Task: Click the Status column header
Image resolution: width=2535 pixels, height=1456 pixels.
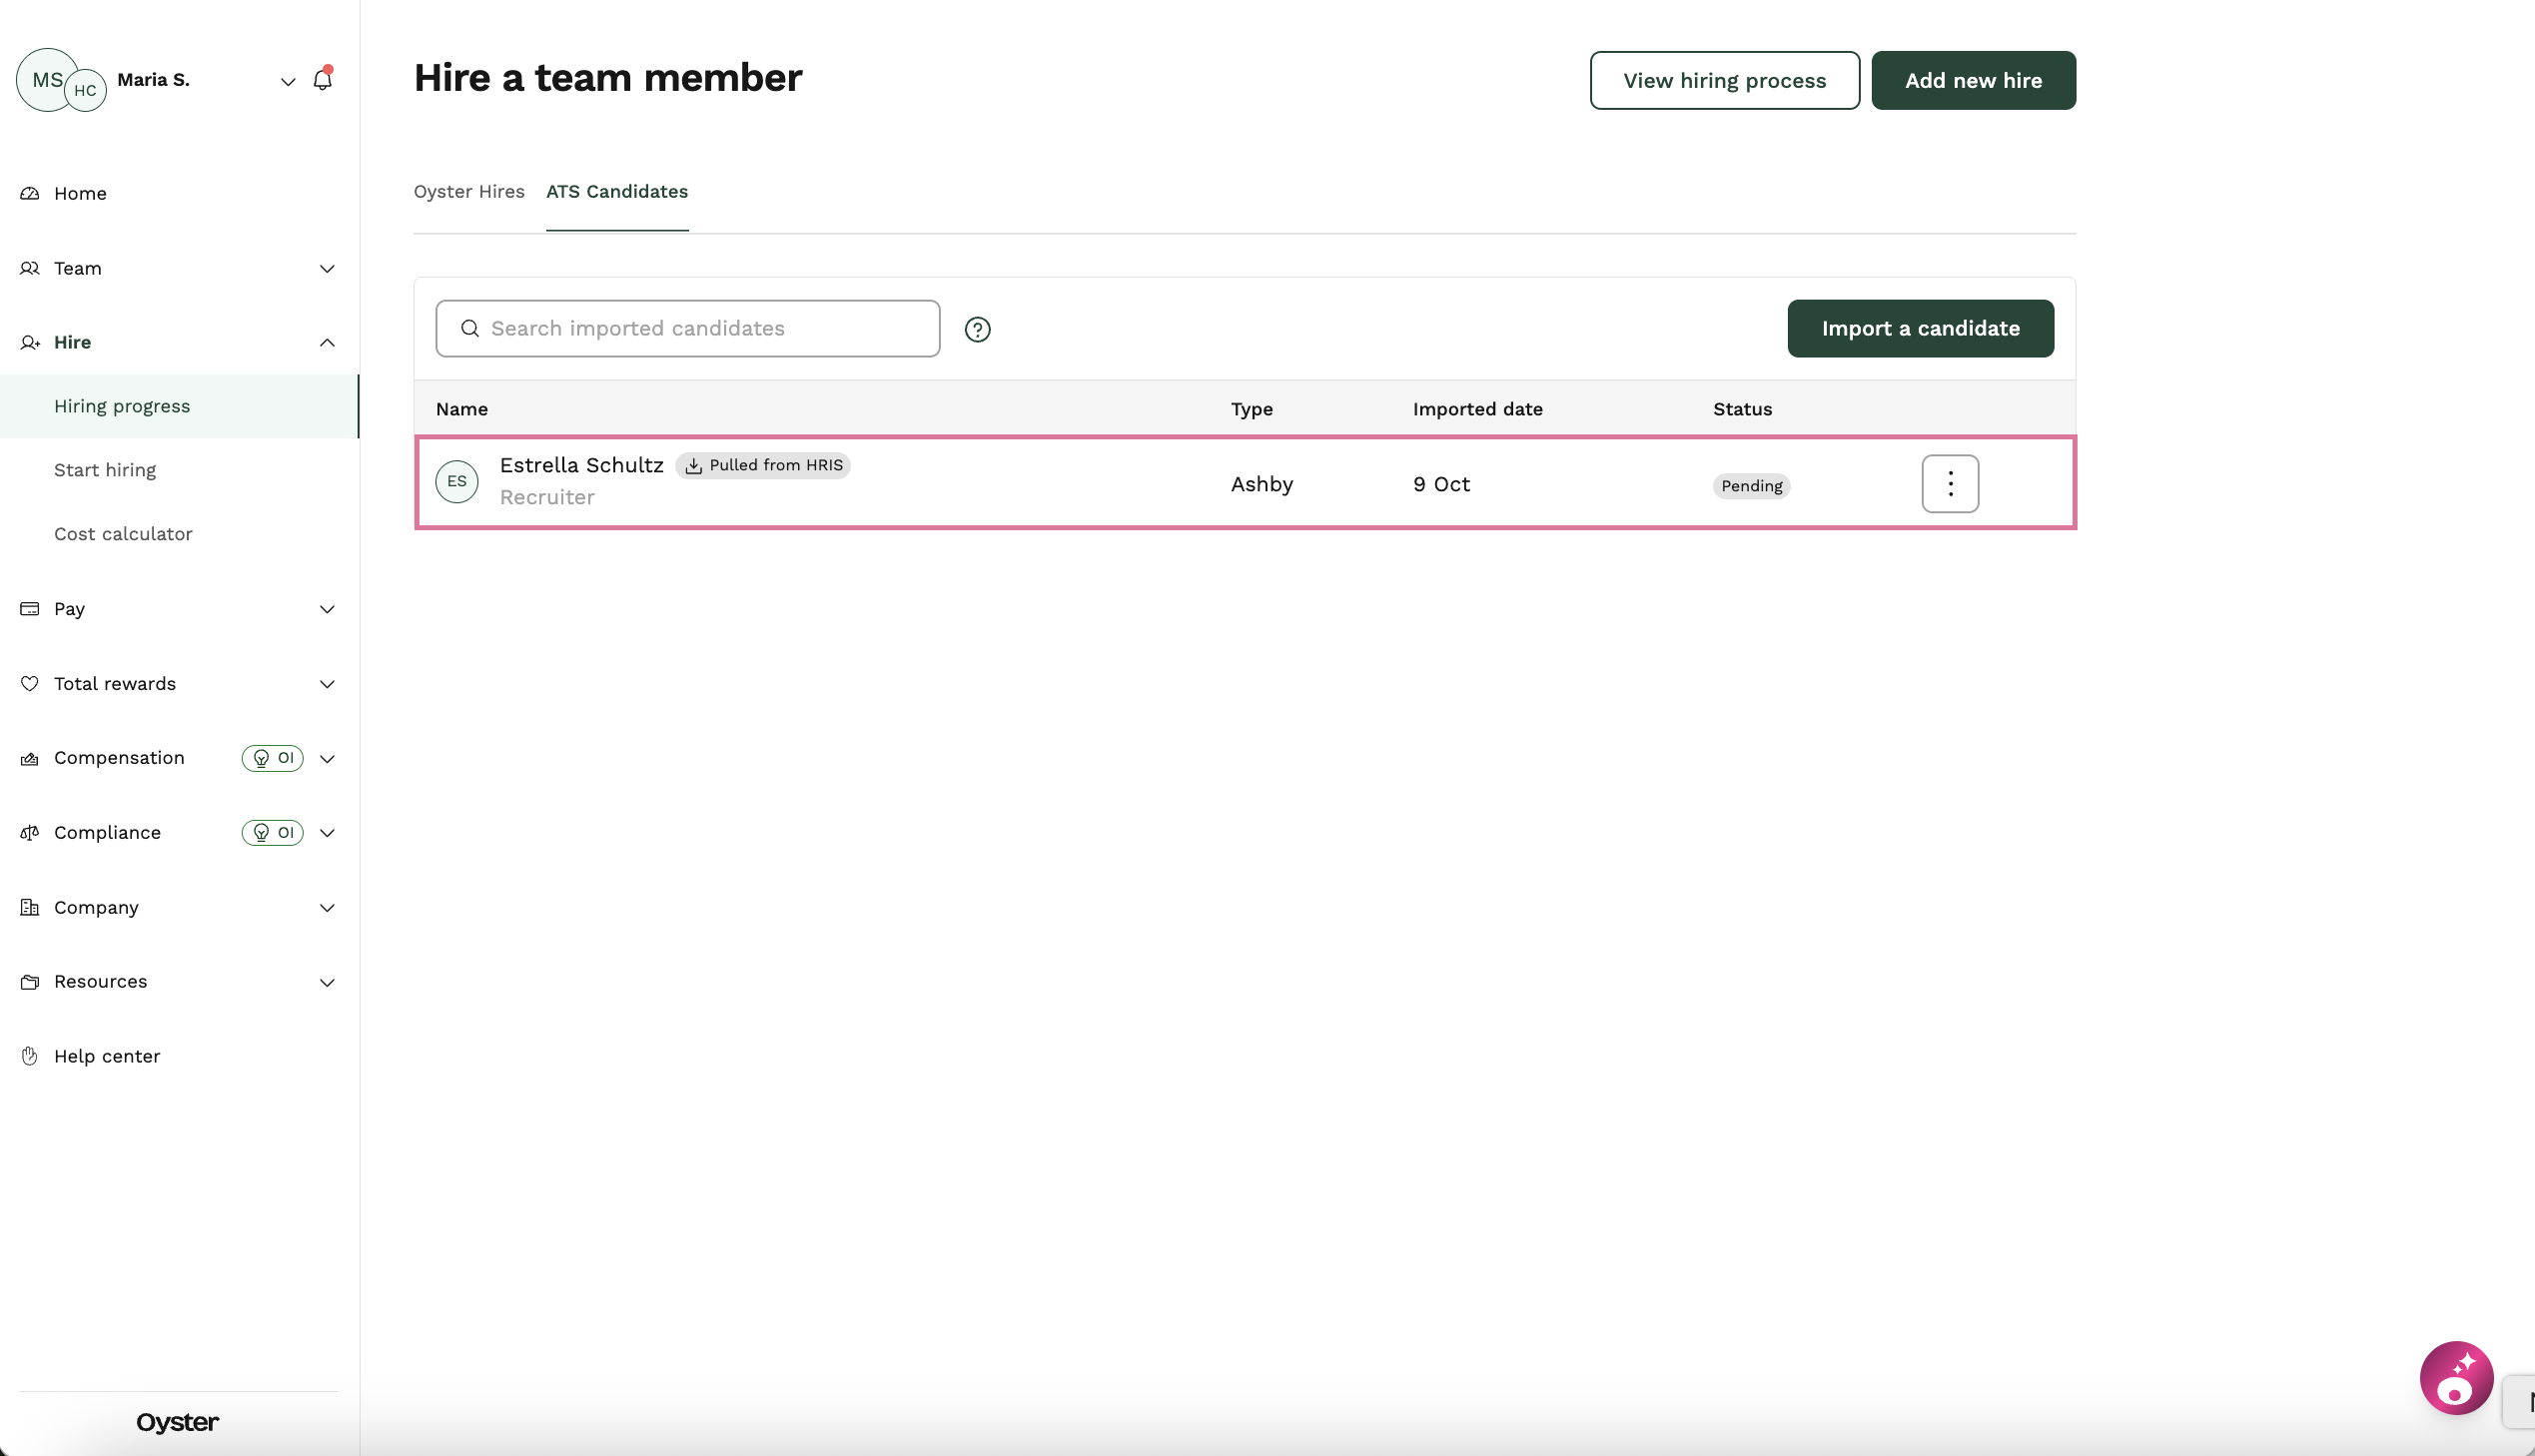Action: click(x=1742, y=409)
